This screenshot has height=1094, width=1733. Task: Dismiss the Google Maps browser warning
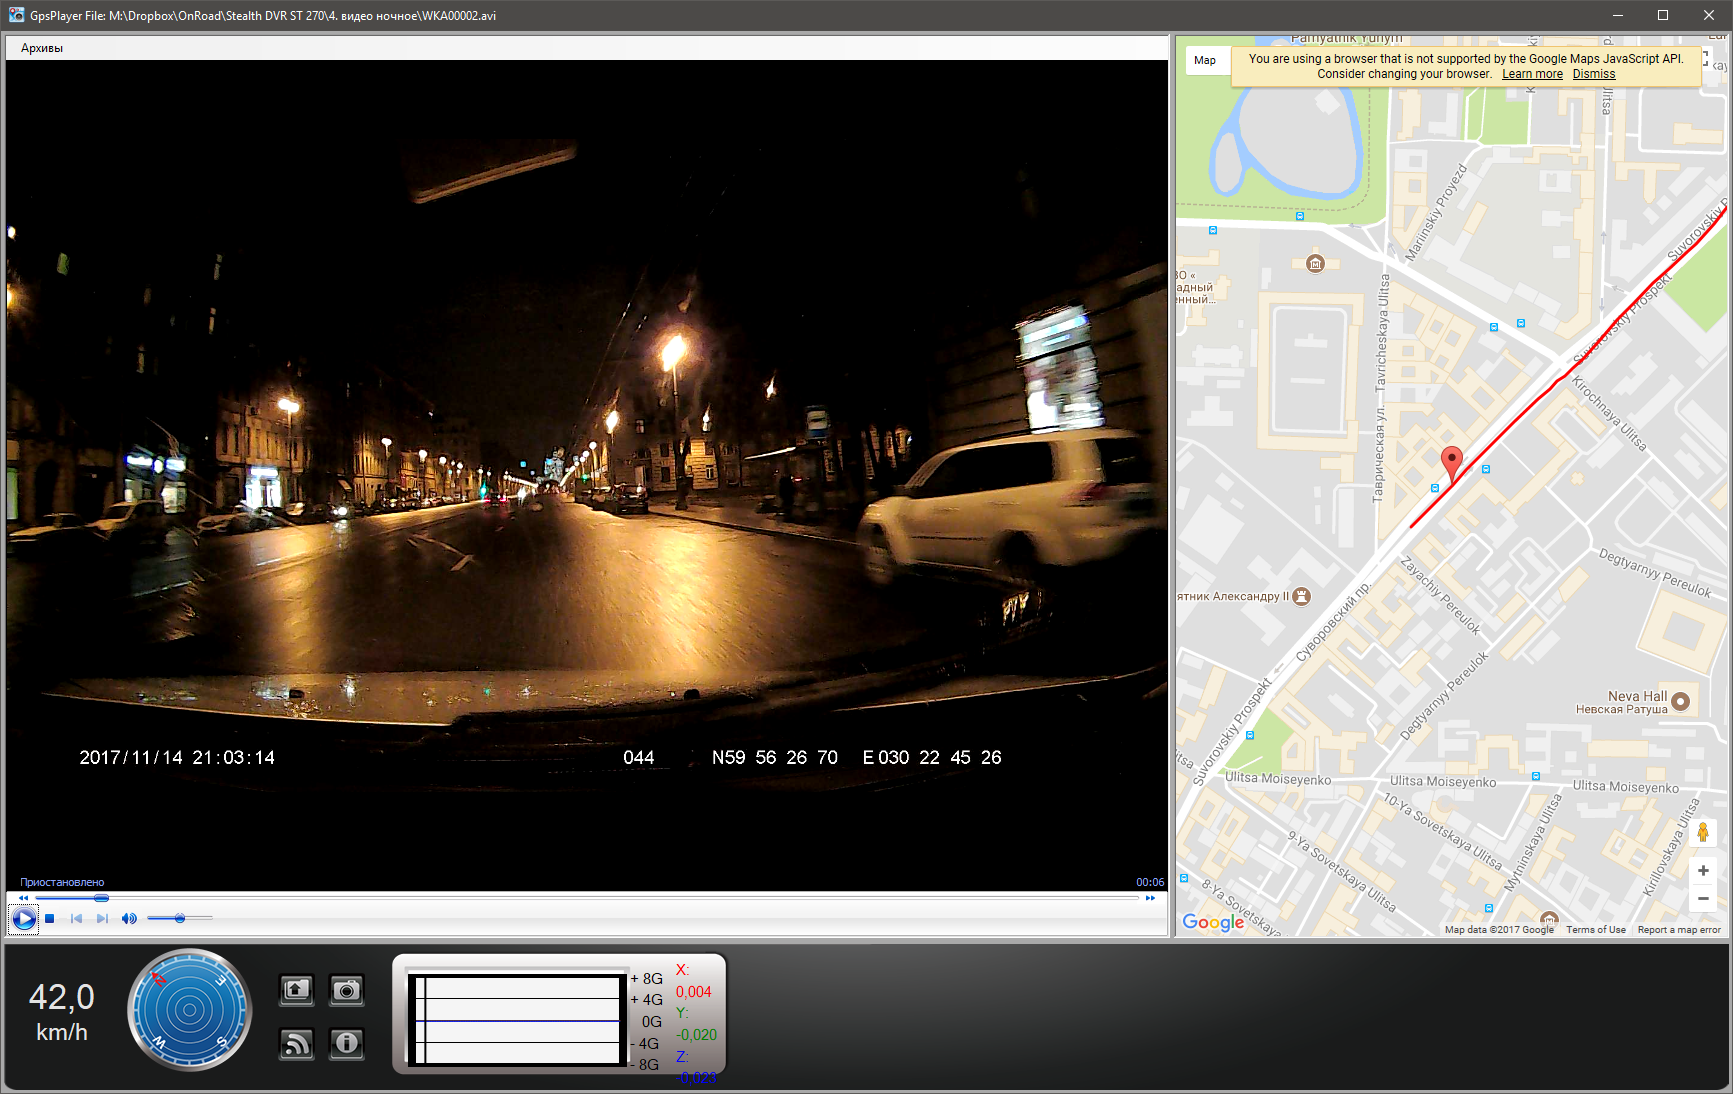1594,74
